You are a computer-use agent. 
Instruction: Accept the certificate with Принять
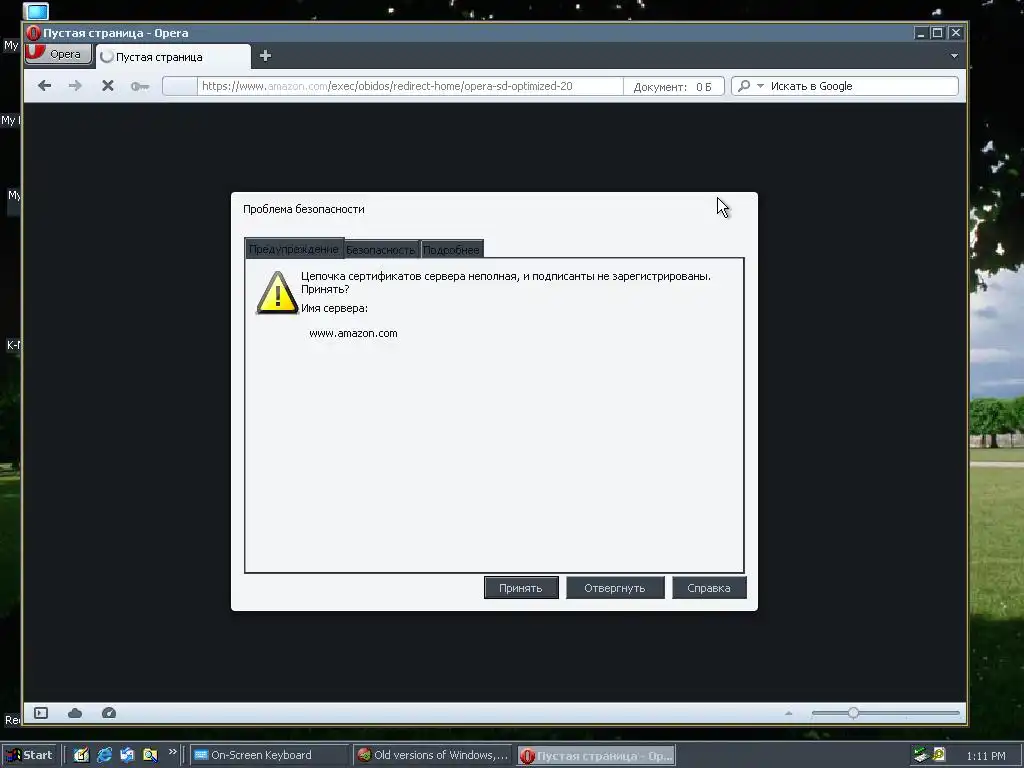[x=521, y=588]
